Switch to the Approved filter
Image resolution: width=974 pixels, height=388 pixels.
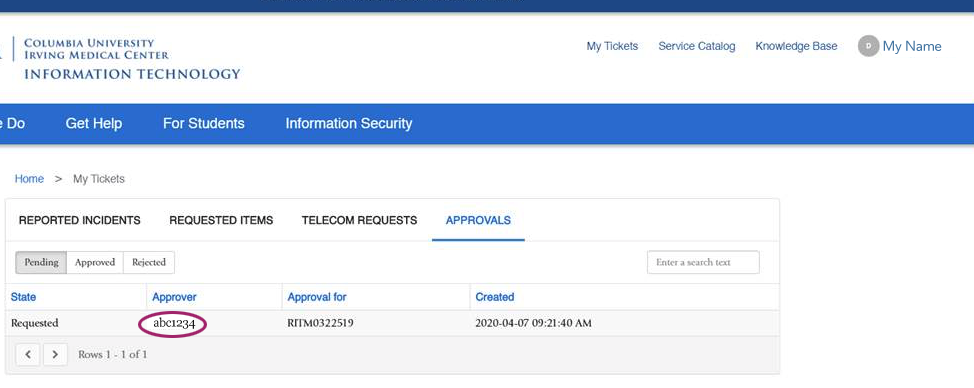pos(95,262)
